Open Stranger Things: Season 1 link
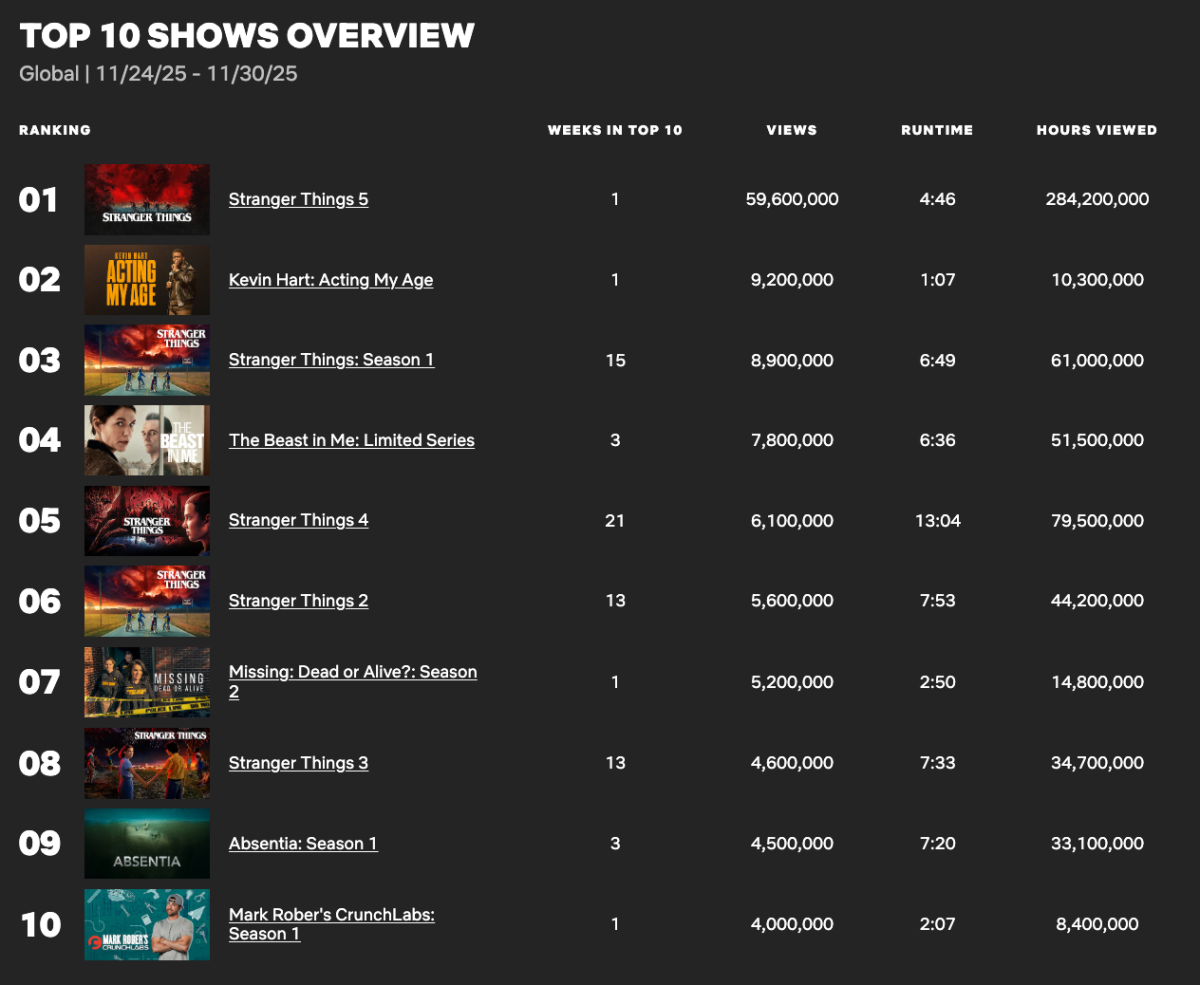 331,360
